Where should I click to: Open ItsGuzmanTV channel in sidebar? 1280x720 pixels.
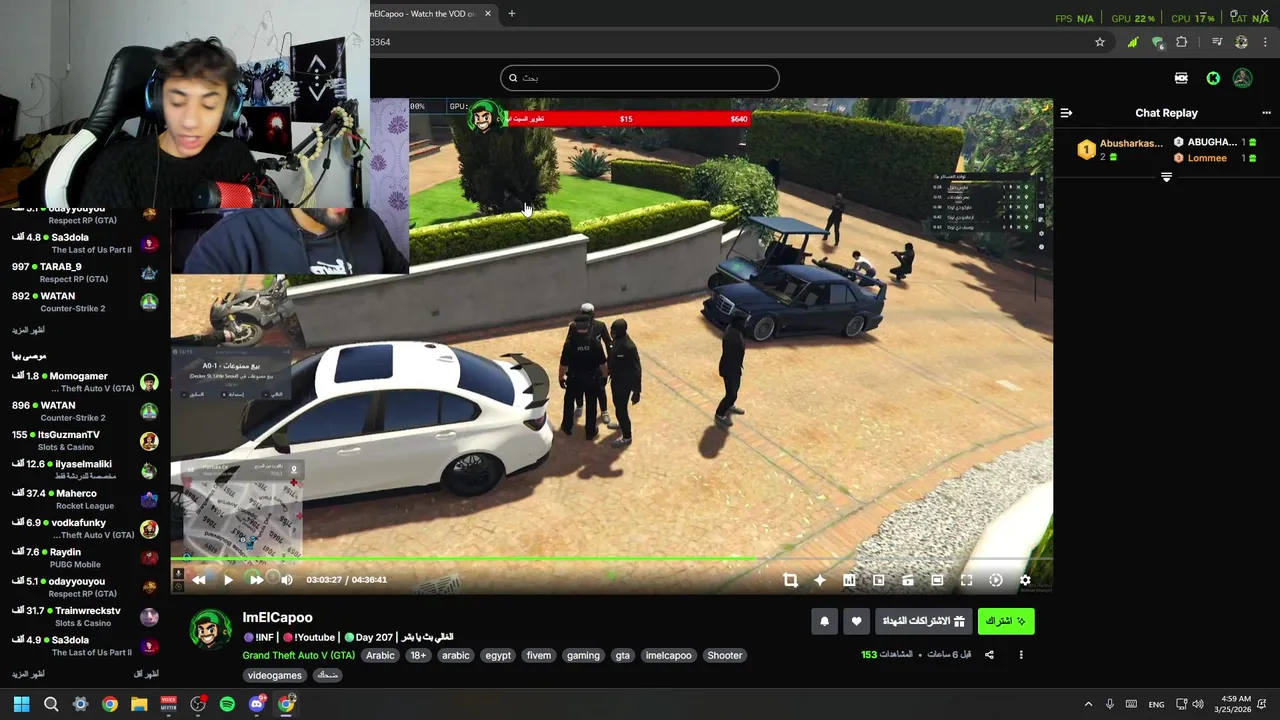tap(85, 441)
